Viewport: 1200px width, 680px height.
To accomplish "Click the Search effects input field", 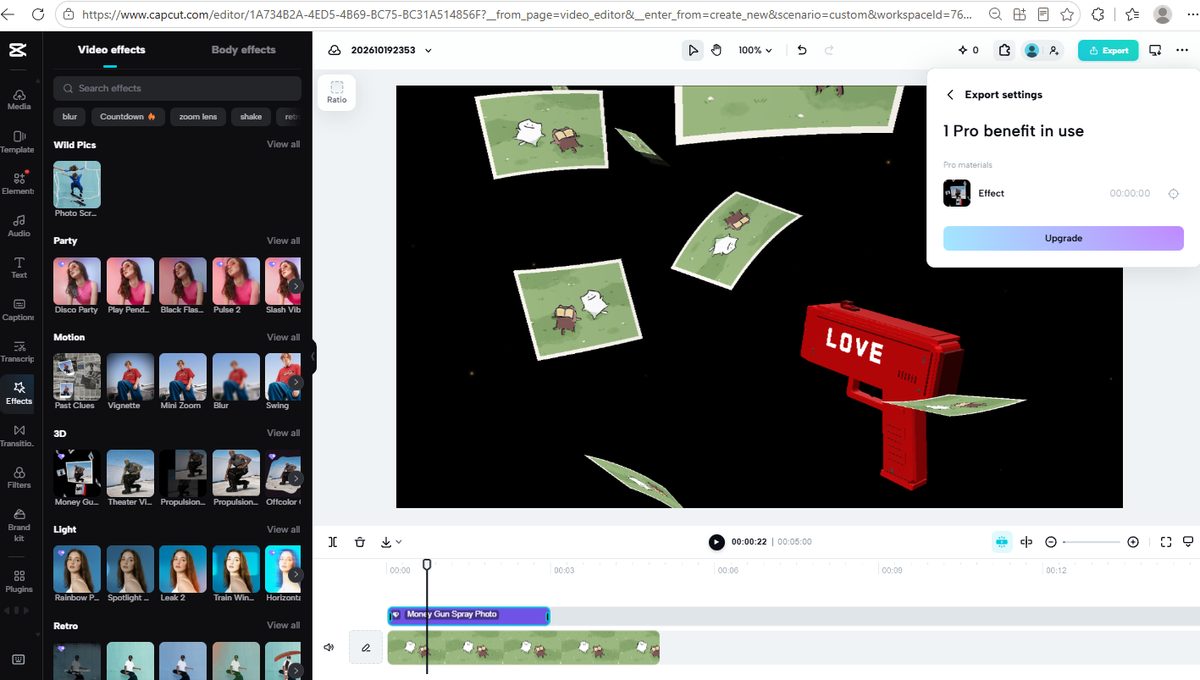I will 177,88.
